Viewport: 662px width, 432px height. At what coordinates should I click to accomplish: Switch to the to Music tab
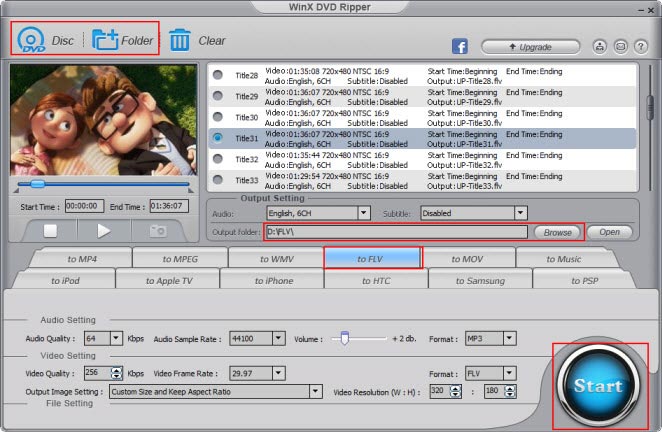tap(564, 259)
